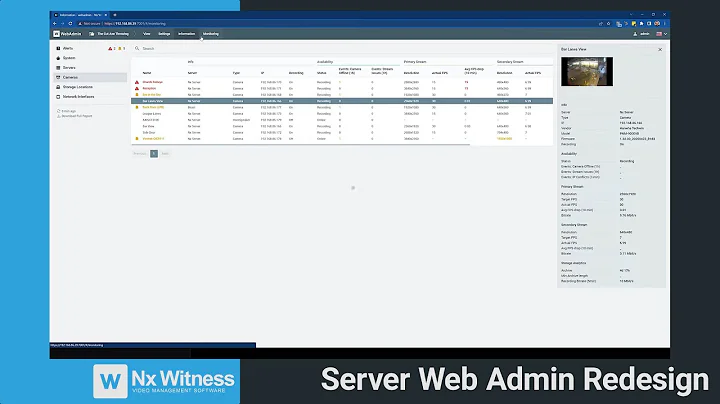Screen dimensions: 720x404
Task: Click page number 1 button
Action: pyautogui.click(x=154, y=153)
